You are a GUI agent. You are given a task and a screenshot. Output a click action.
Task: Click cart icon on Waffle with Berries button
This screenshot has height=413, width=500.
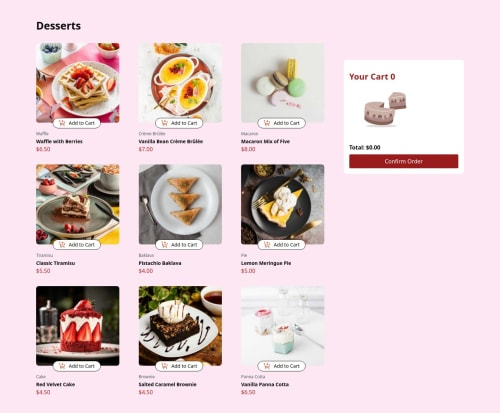[62, 123]
